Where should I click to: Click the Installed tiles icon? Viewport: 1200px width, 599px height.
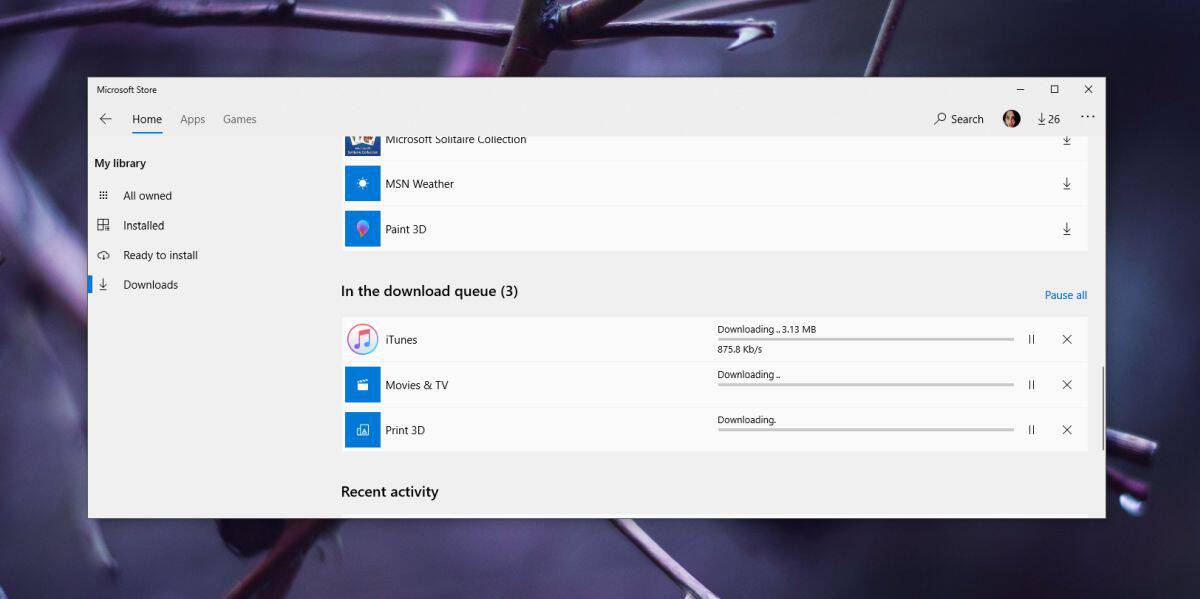[103, 225]
